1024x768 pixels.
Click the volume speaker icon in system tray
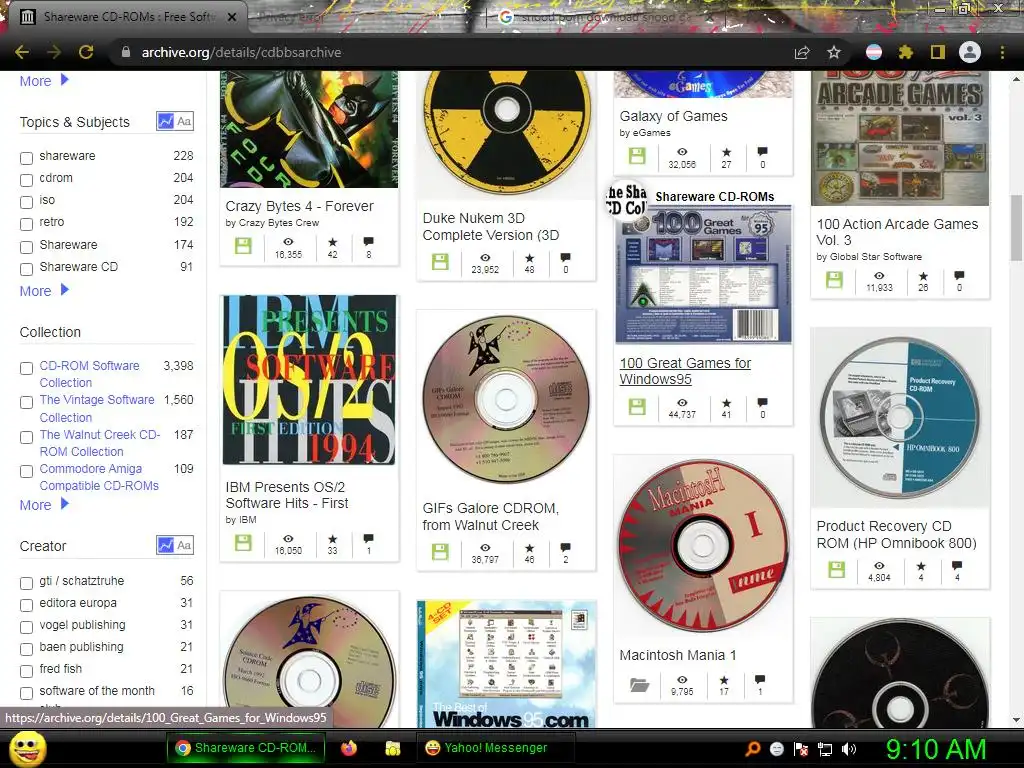pyautogui.click(x=849, y=749)
